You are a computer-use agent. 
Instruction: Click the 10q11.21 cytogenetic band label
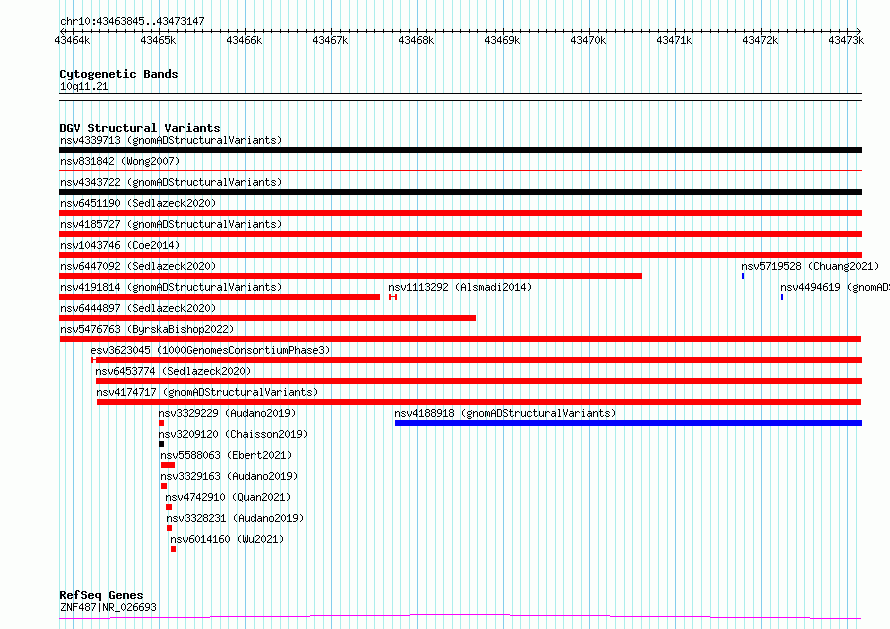pos(84,86)
